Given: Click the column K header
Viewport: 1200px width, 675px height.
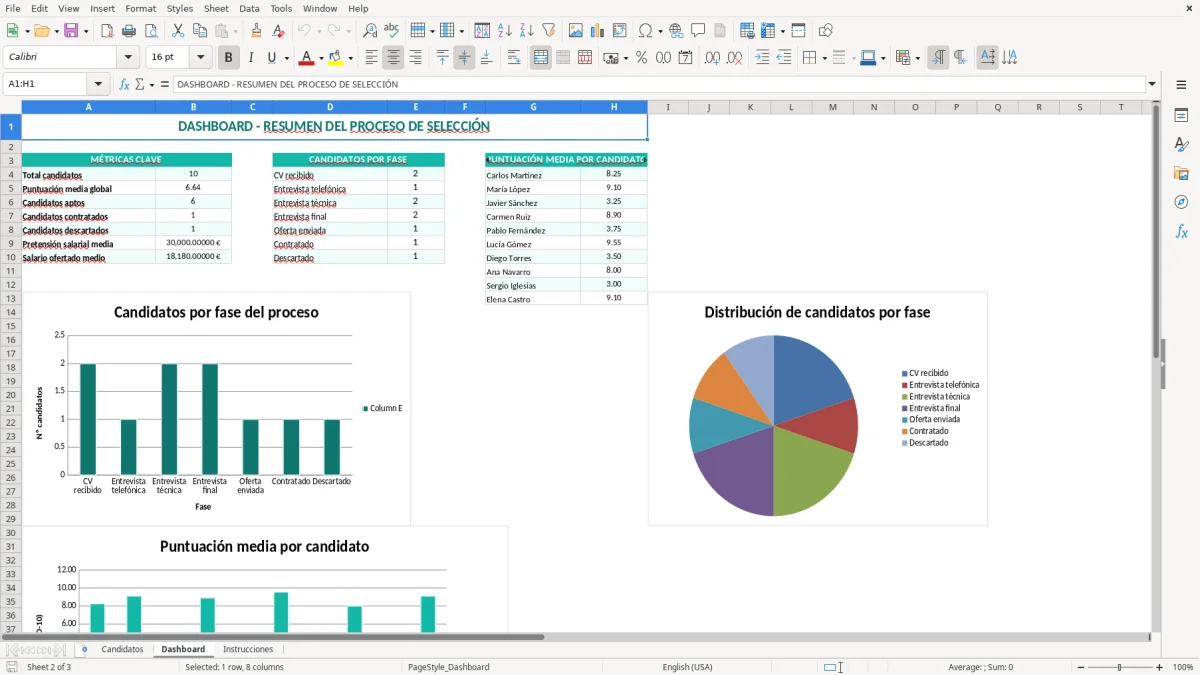Looking at the screenshot, I should 750,107.
